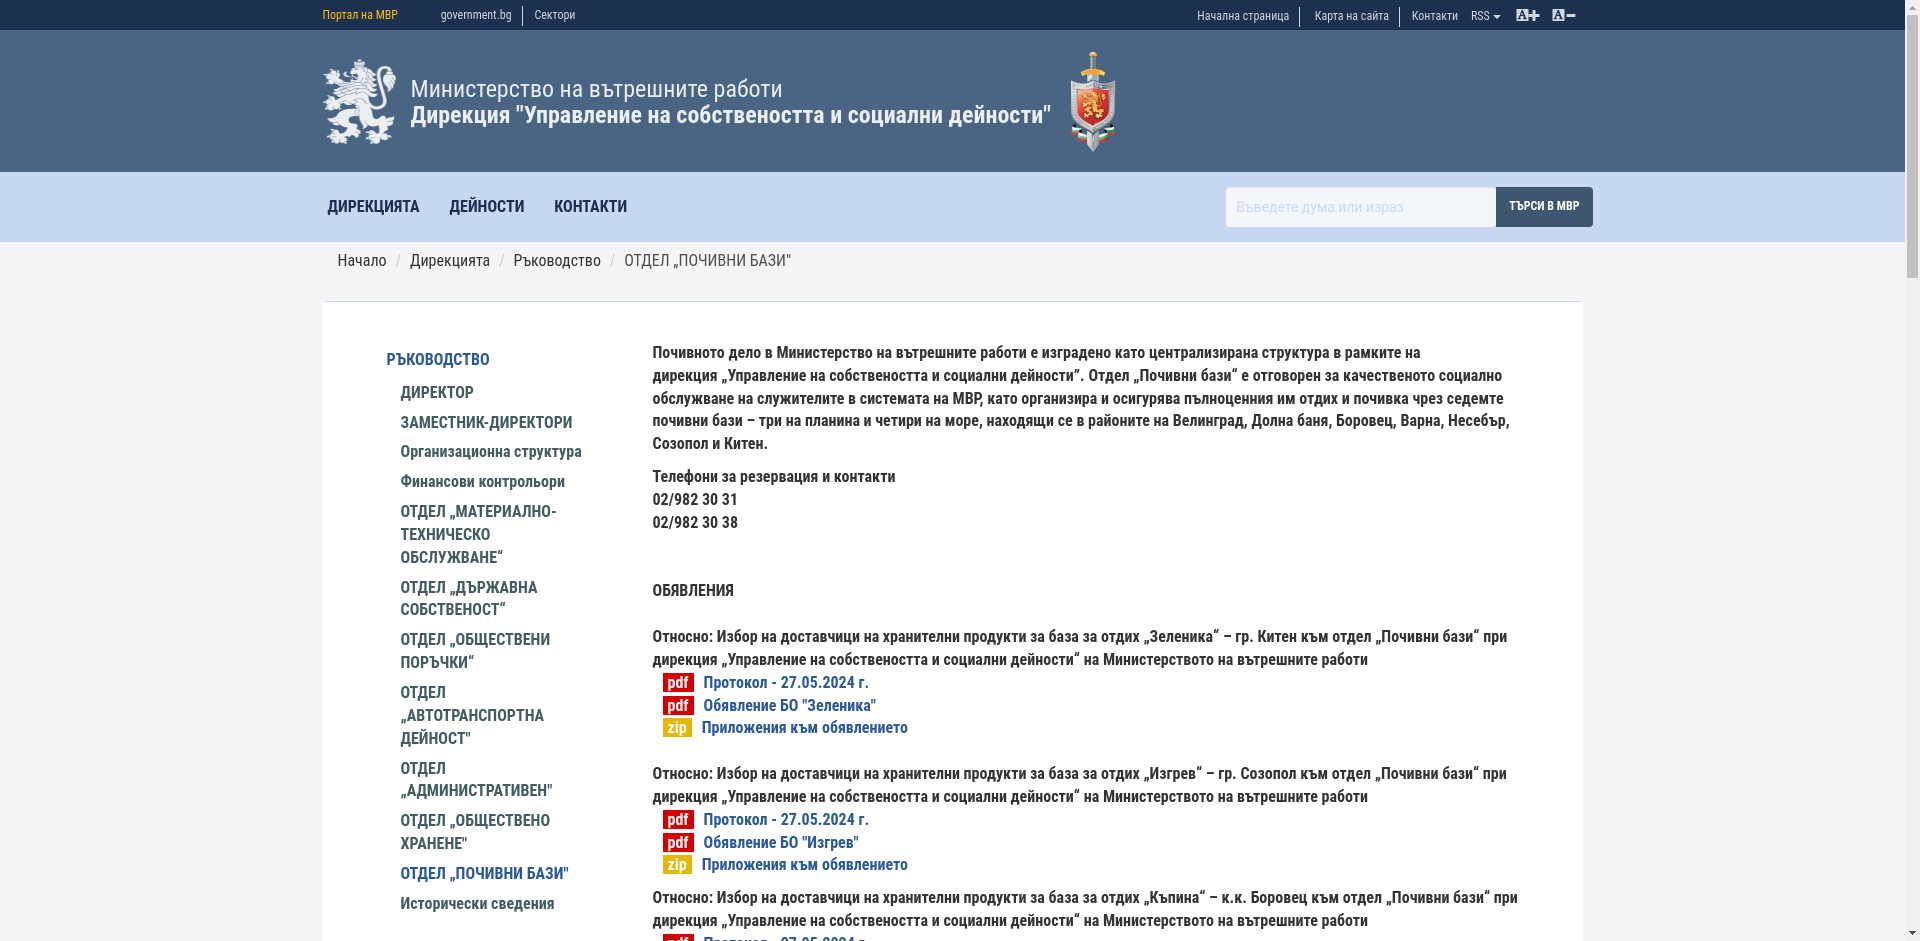The width and height of the screenshot is (1920, 941).
Task: Click the pdf icon next to Обявление БО "Изгрев"
Action: pyautogui.click(x=678, y=843)
